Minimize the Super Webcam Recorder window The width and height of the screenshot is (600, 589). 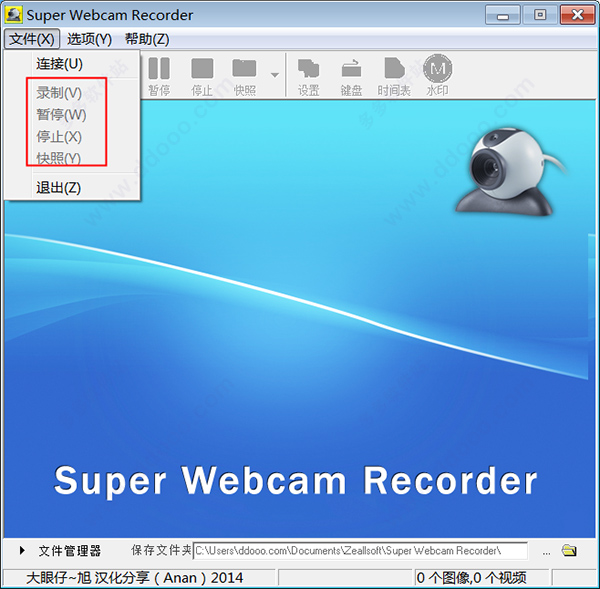pos(502,15)
